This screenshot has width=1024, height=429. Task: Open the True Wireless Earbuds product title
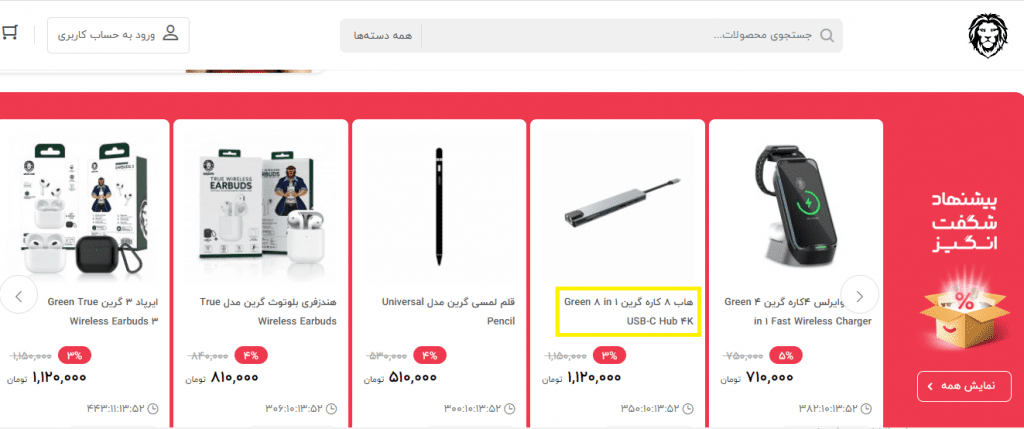click(268, 311)
